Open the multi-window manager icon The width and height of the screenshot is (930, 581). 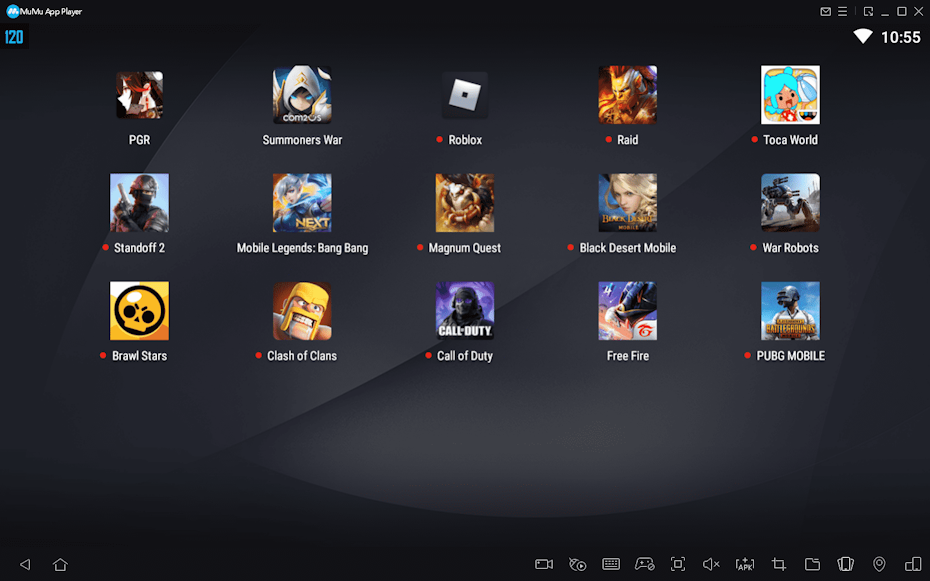pos(913,564)
